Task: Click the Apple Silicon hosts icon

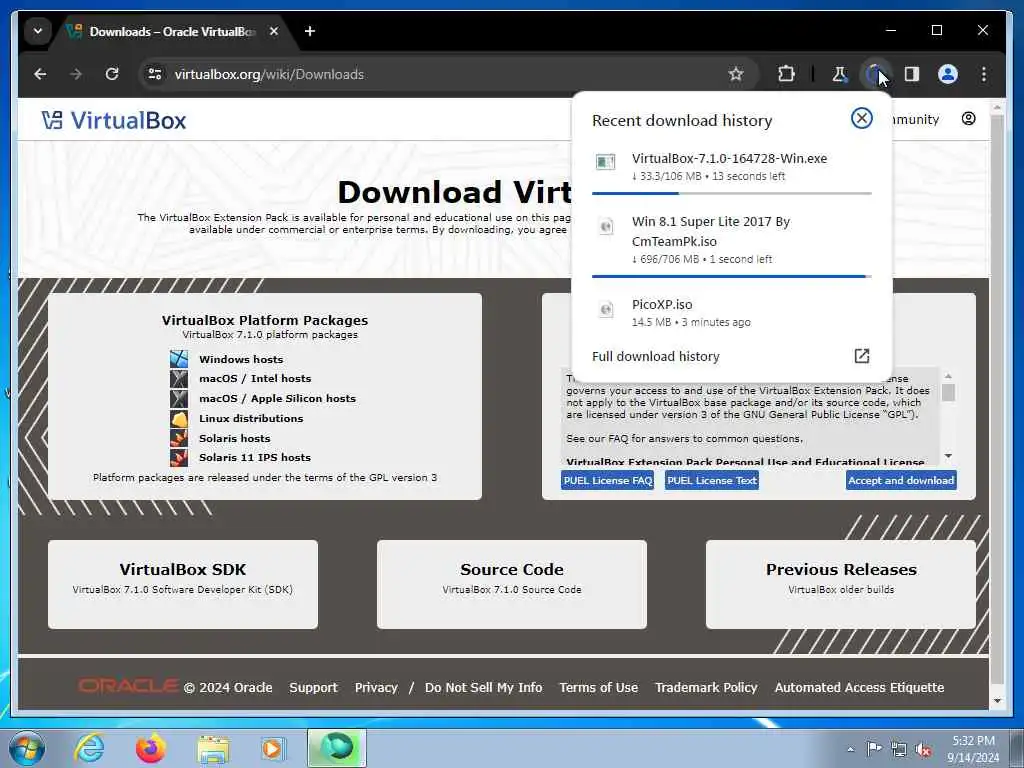Action: [179, 398]
